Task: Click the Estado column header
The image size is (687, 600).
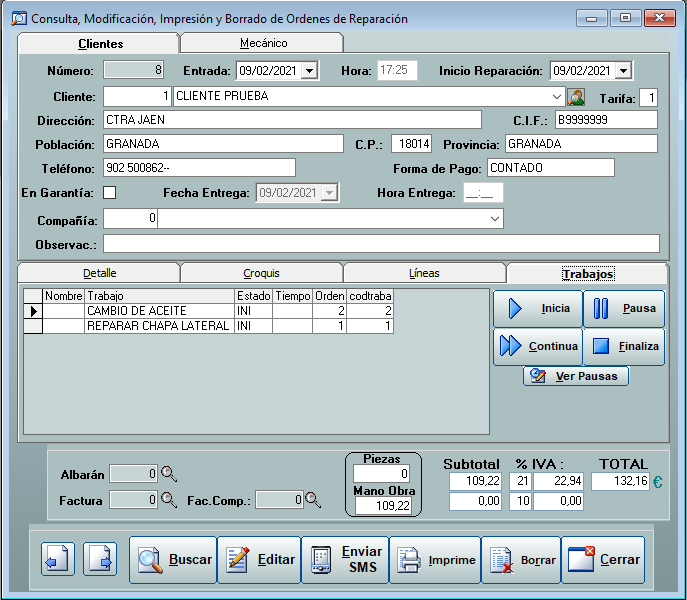Action: tap(253, 296)
